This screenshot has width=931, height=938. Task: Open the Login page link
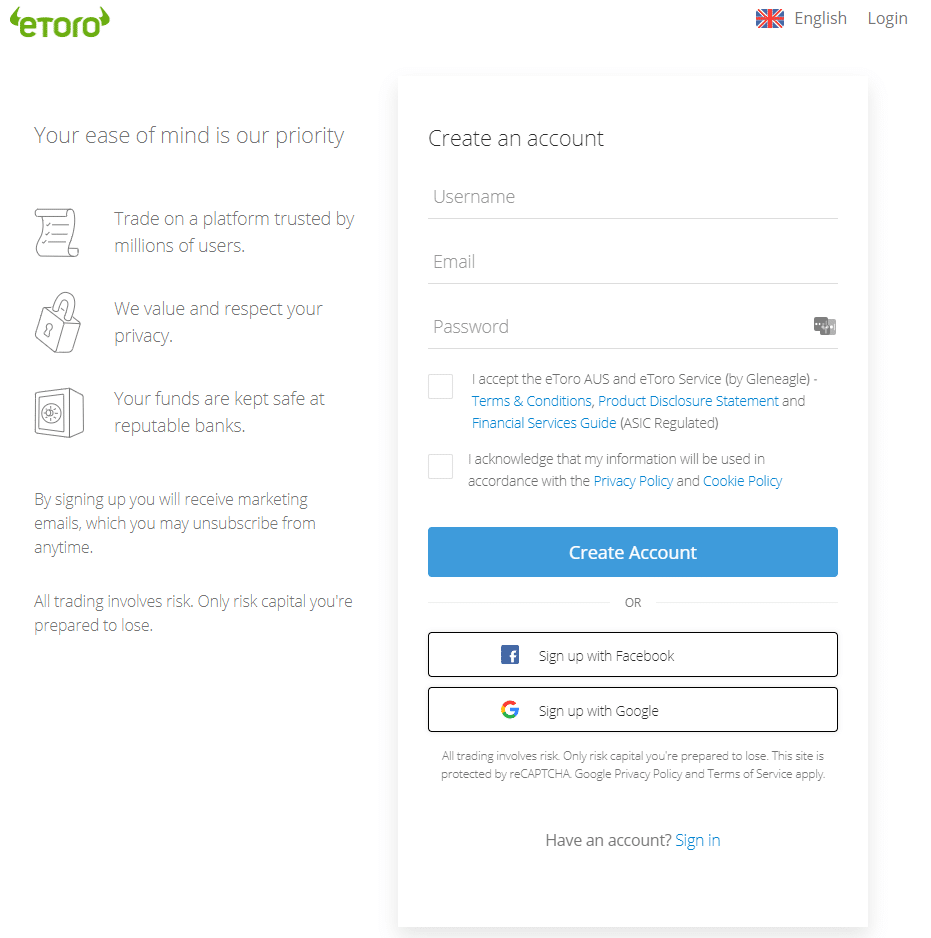(887, 19)
